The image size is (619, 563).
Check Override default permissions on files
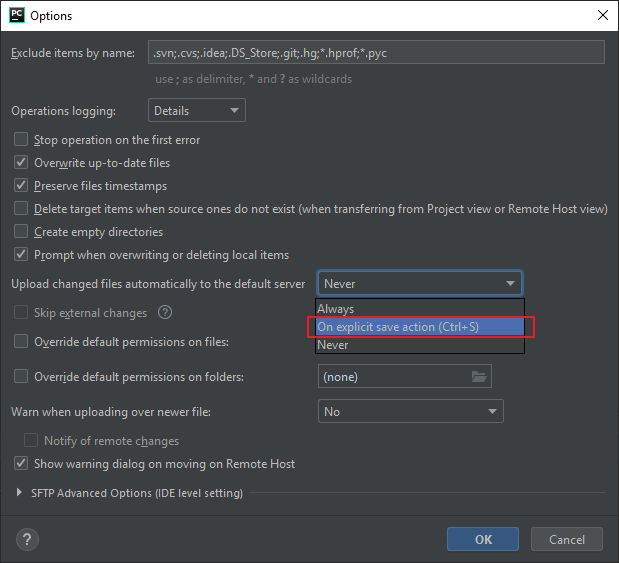tap(21, 342)
